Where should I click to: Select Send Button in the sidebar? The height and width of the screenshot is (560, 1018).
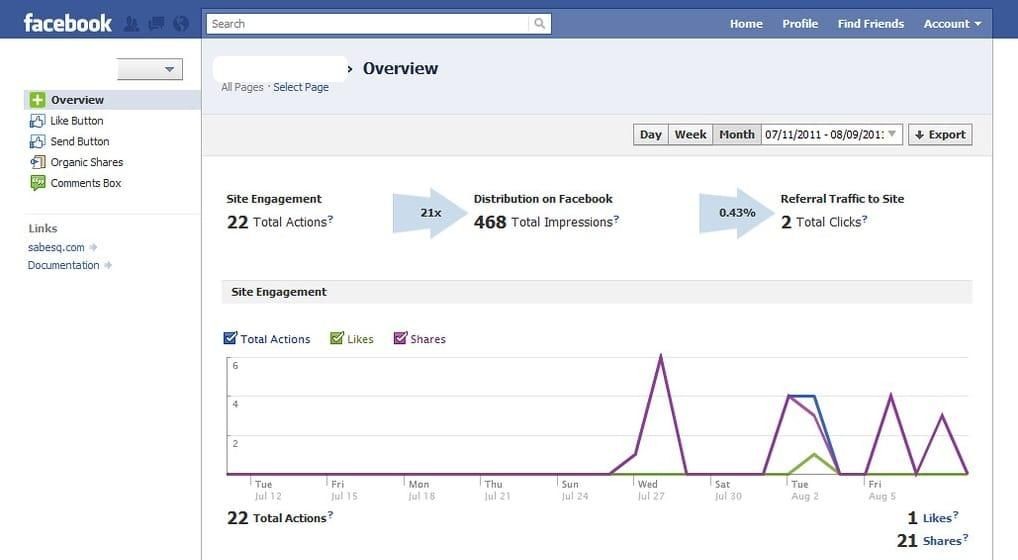[80, 141]
